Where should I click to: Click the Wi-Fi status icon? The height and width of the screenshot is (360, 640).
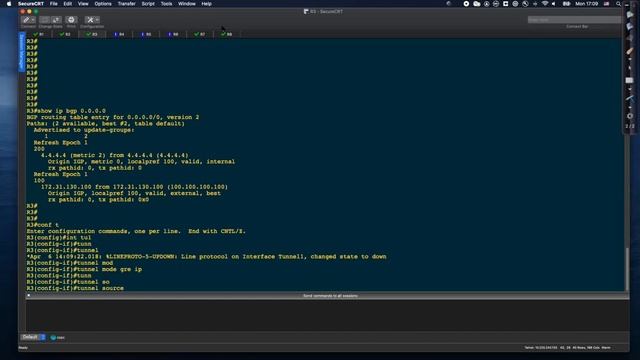click(545, 4)
